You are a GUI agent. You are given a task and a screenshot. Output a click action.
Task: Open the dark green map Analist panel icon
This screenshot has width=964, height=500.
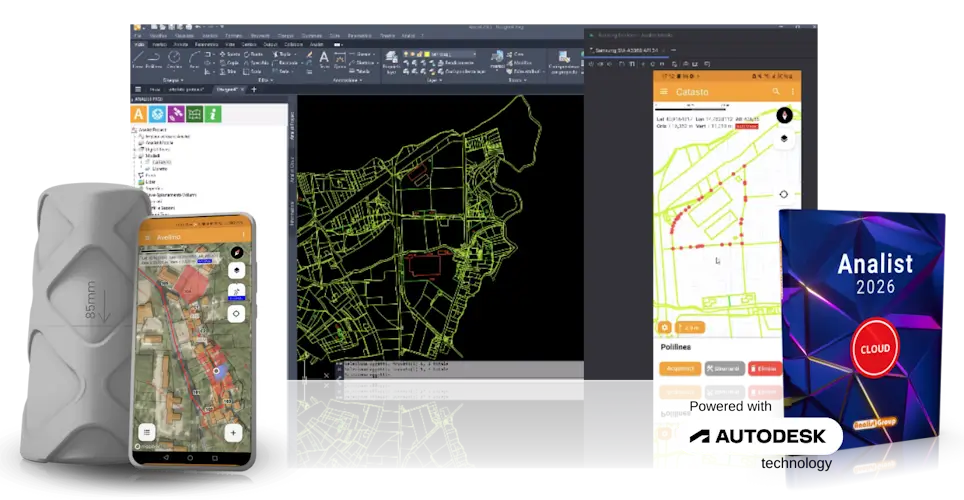point(194,114)
